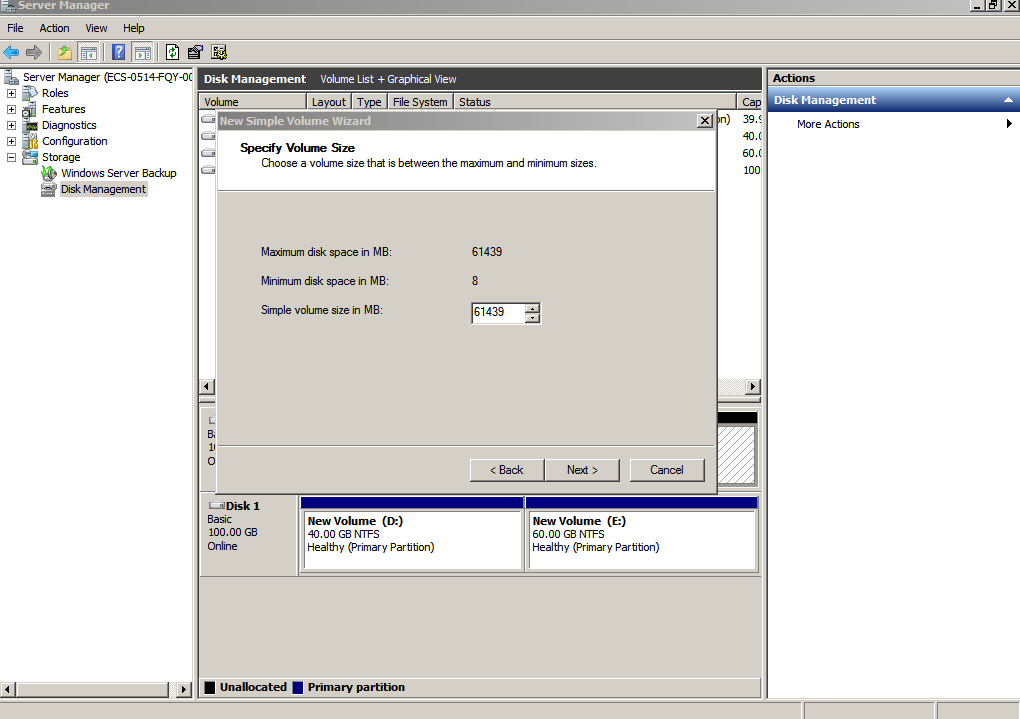Click the Storage node icon

[x=30, y=157]
